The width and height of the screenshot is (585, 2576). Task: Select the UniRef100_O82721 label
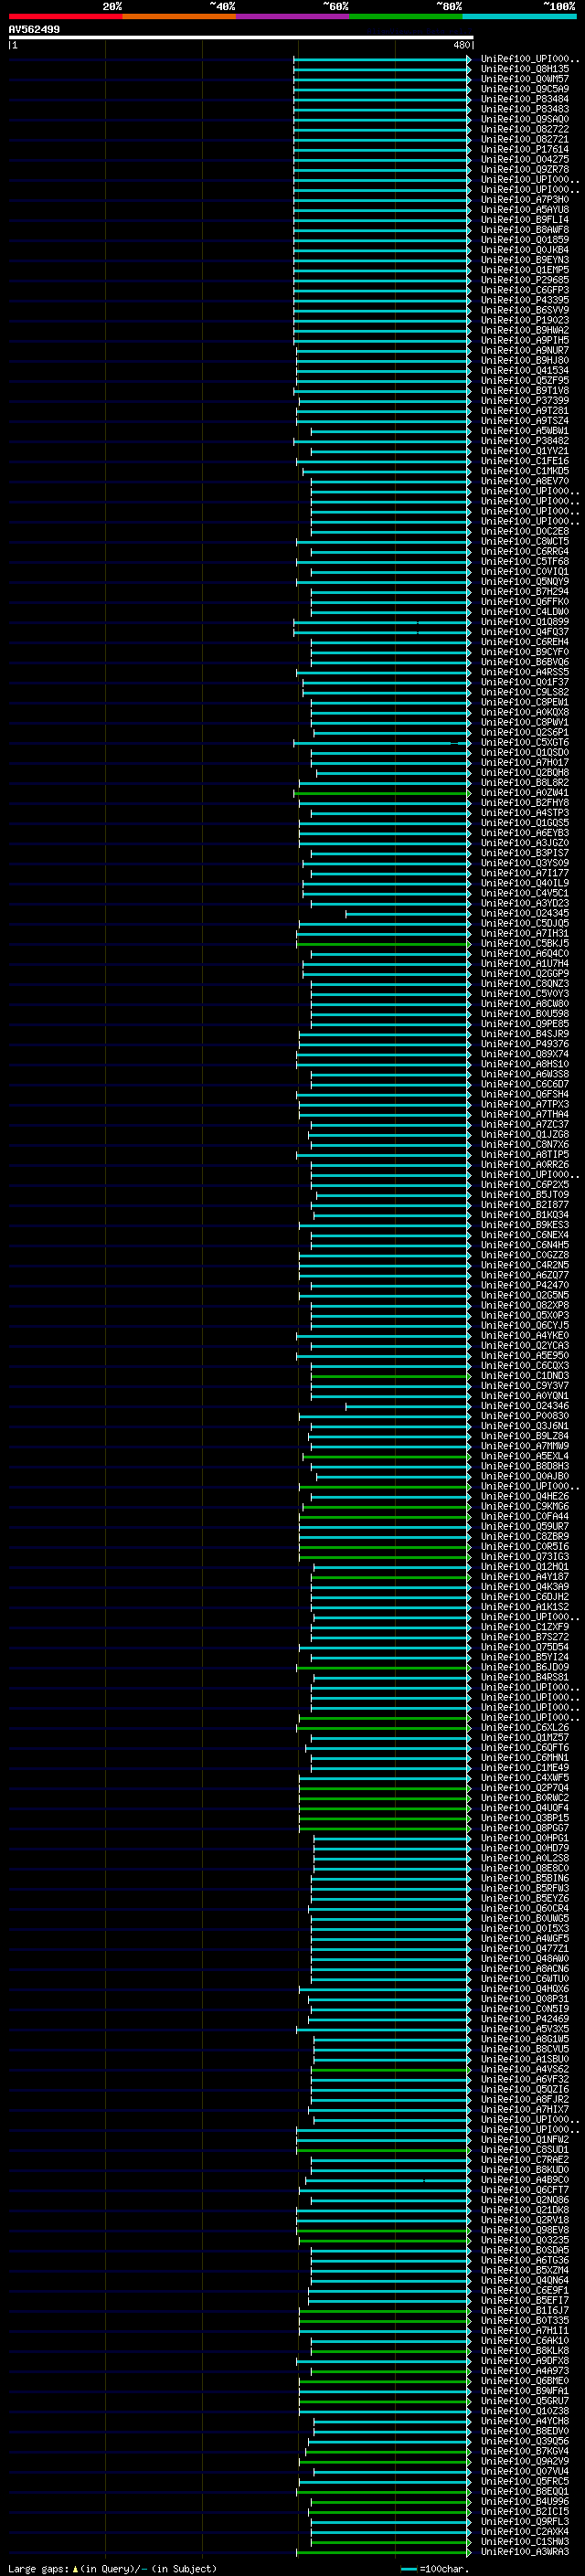(x=525, y=139)
